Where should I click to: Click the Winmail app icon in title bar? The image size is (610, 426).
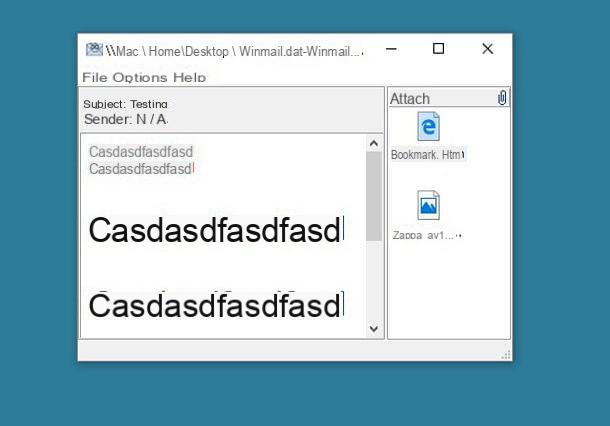(94, 50)
